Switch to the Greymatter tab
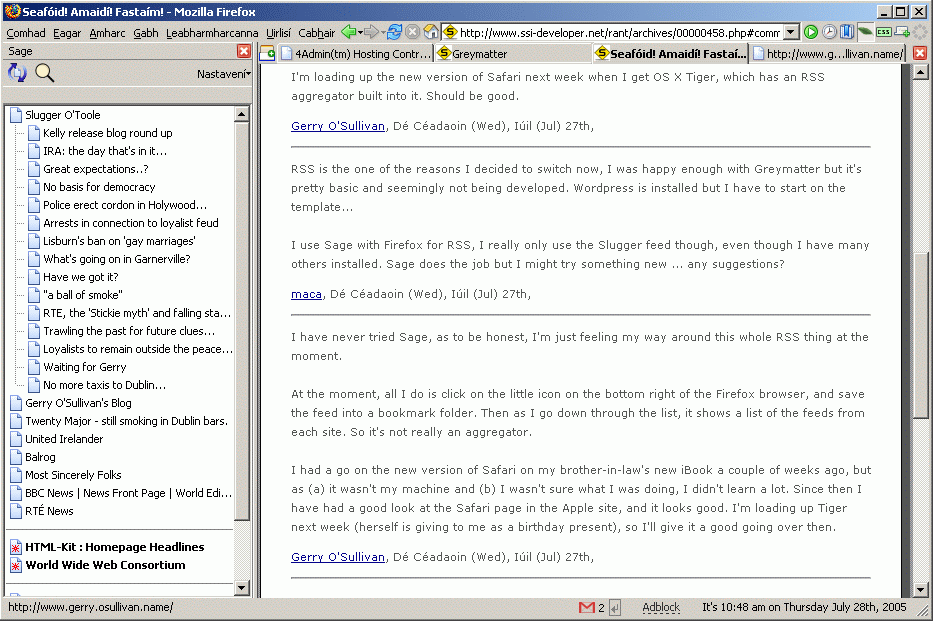 click(x=513, y=54)
